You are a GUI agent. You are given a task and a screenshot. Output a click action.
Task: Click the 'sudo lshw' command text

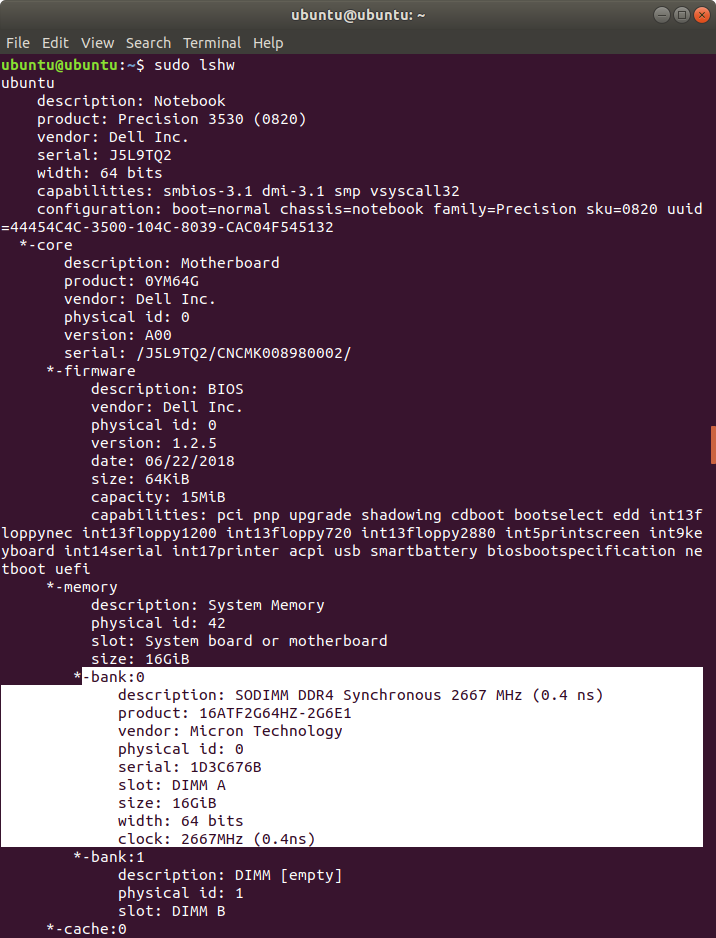coord(194,65)
